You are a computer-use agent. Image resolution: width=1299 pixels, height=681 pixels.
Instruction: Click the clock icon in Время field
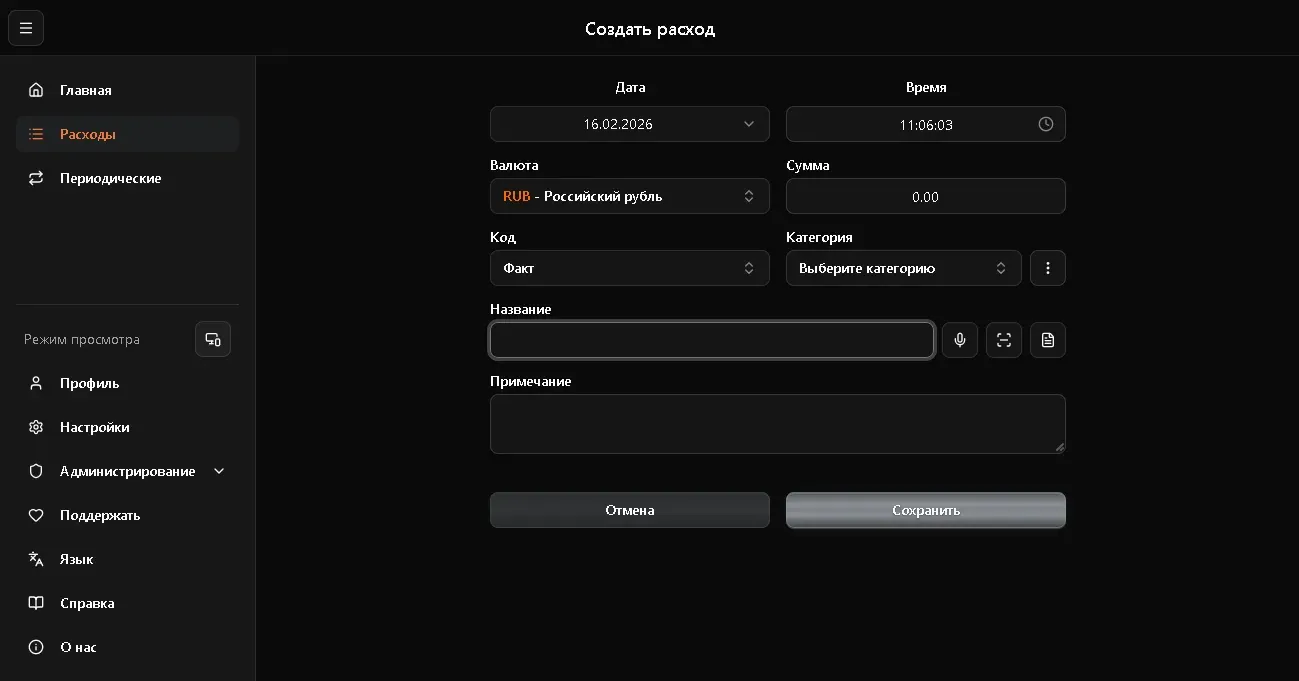(x=1046, y=124)
